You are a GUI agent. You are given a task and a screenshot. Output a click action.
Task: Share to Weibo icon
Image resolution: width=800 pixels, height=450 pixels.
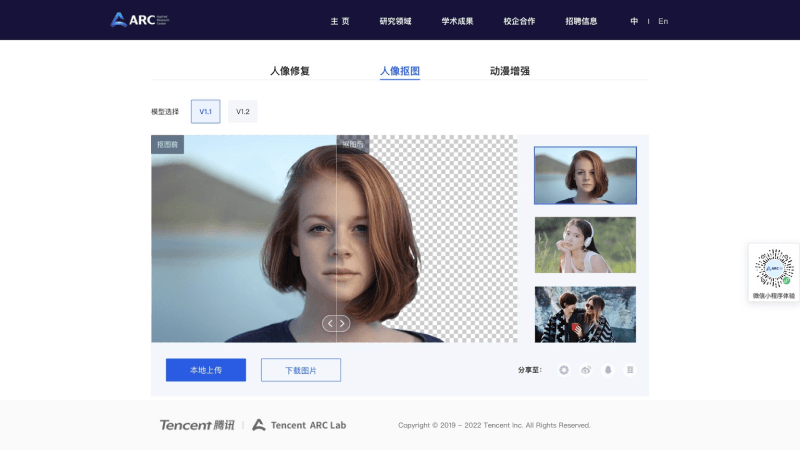[x=586, y=370]
